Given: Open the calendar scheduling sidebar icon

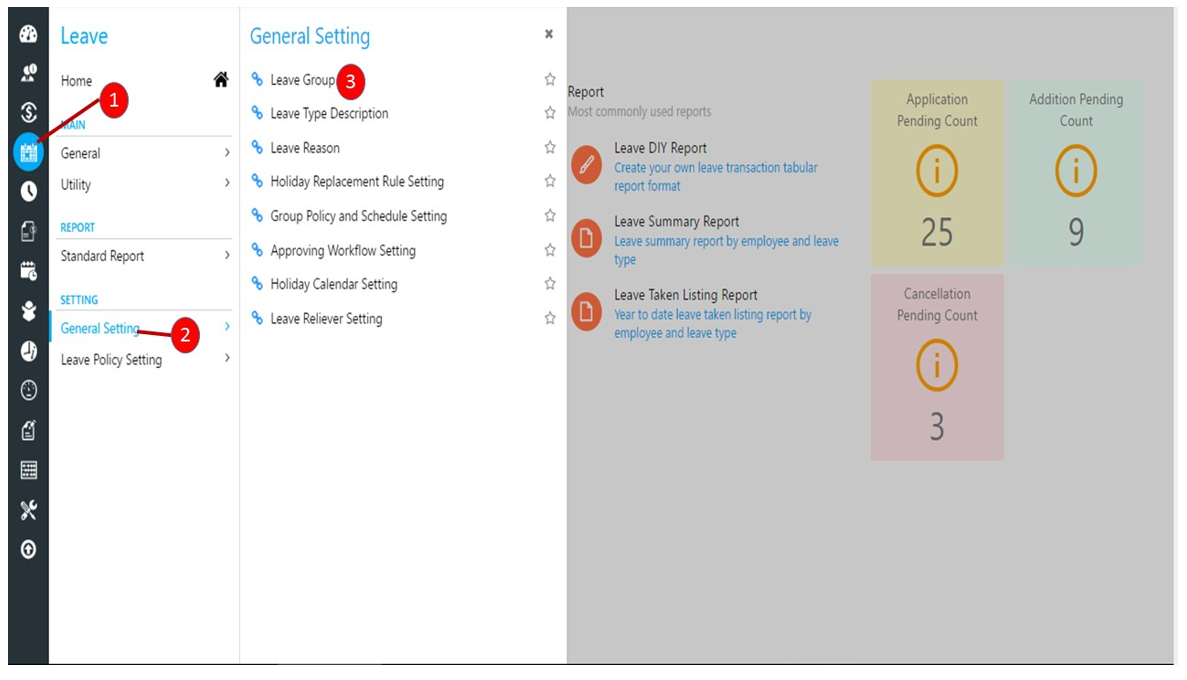Looking at the screenshot, I should coord(28,271).
